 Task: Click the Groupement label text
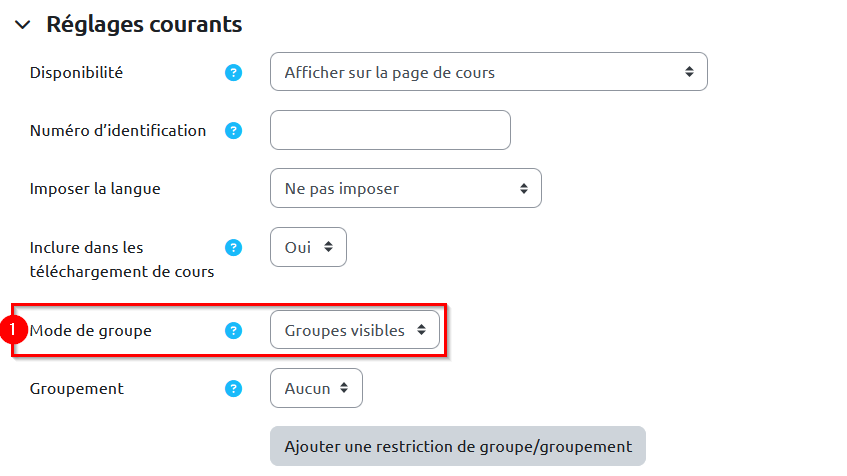pos(77,388)
